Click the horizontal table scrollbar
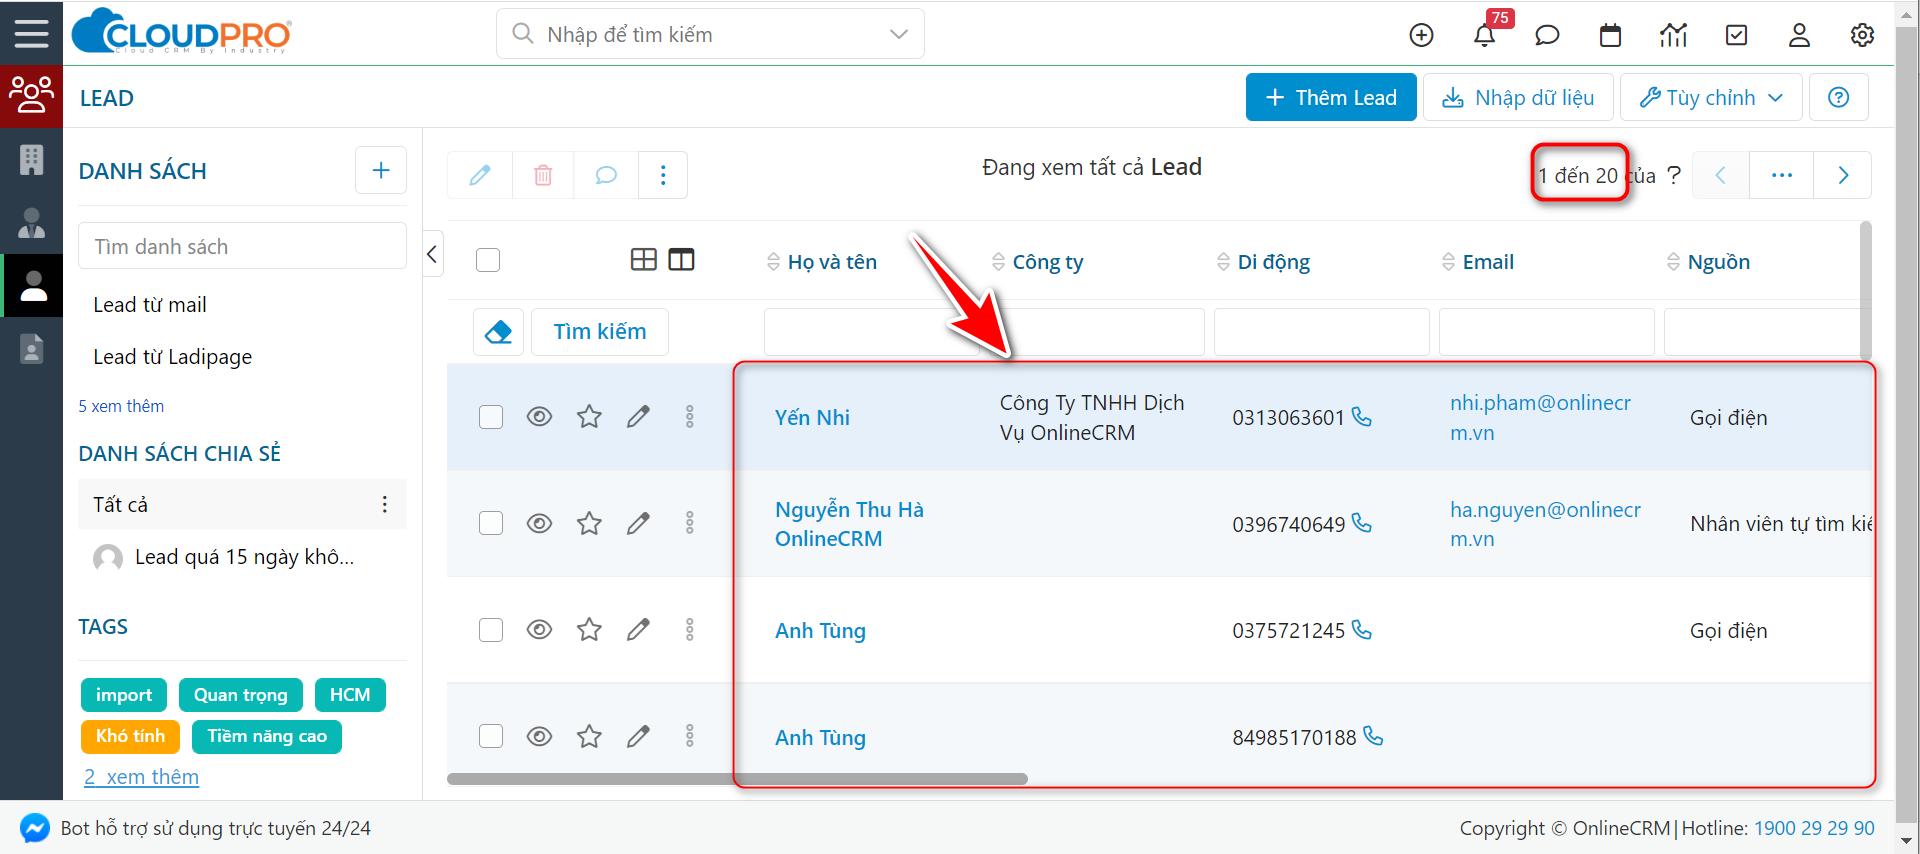The width and height of the screenshot is (1920, 854). [x=737, y=779]
